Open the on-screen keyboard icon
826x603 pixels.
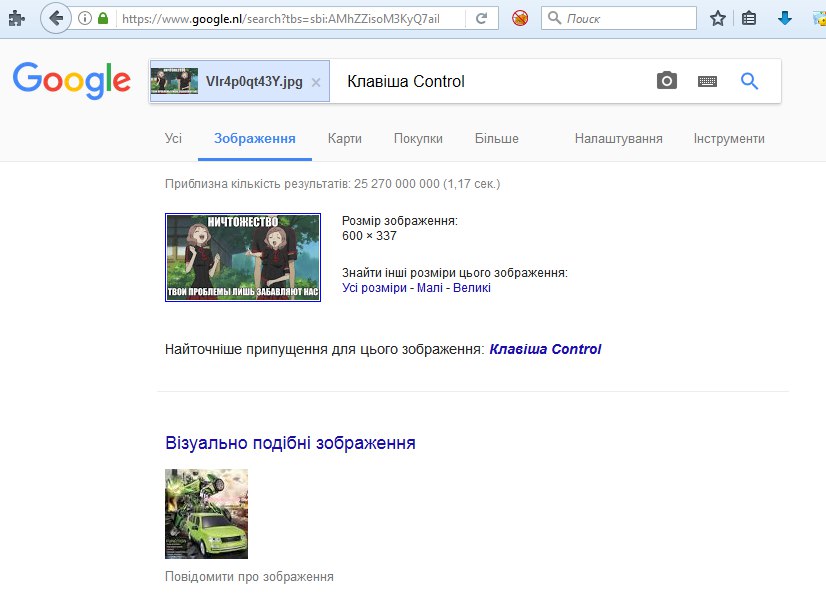[707, 81]
